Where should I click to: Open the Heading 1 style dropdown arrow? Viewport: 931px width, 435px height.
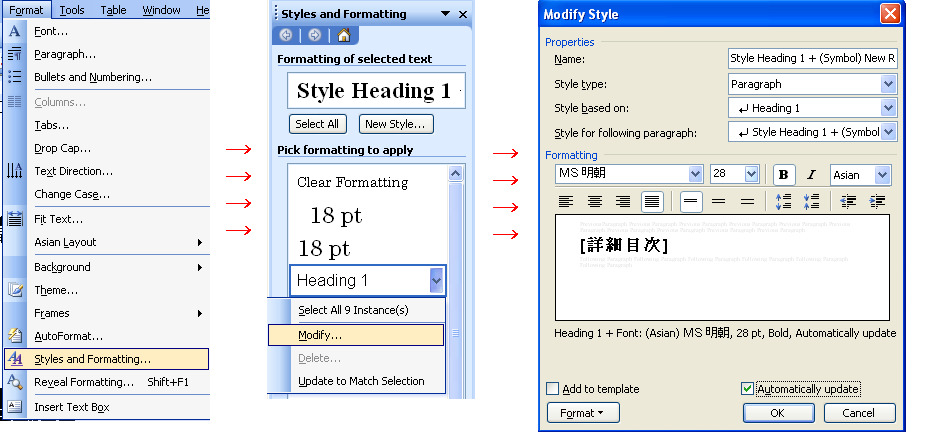[x=436, y=281]
